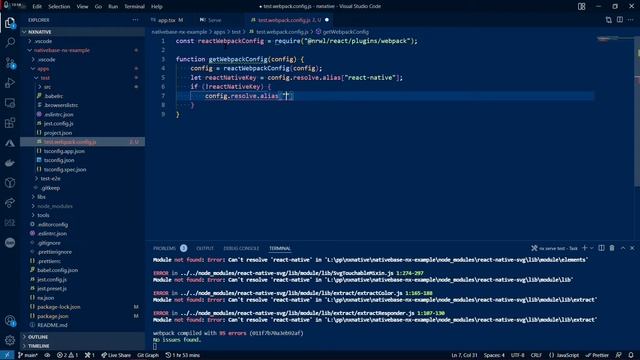
Task: Open the Search view in activity bar
Action: [10, 42]
